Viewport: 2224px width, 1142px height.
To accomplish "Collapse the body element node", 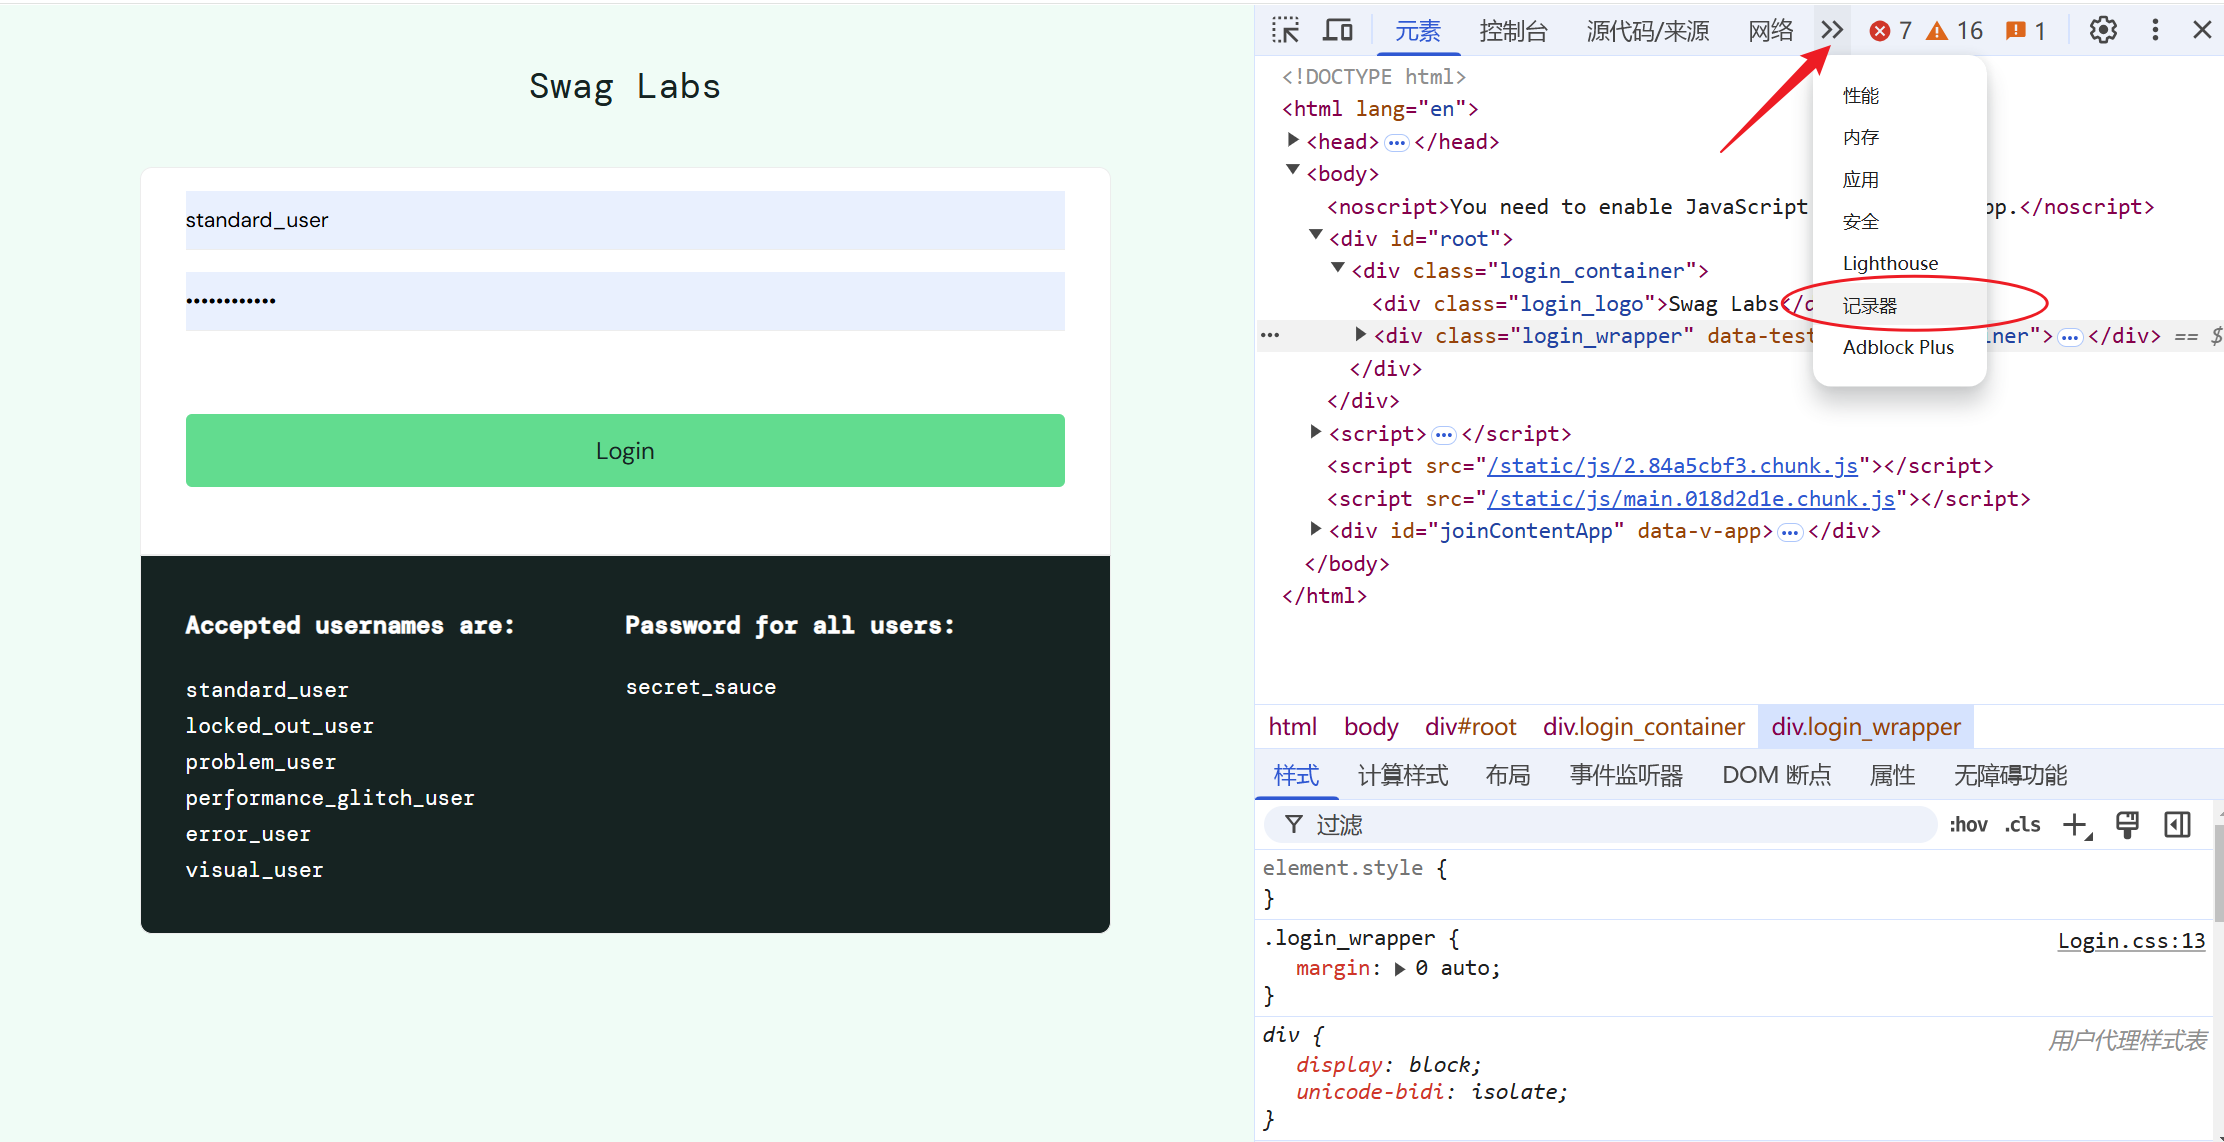I will coord(1293,171).
